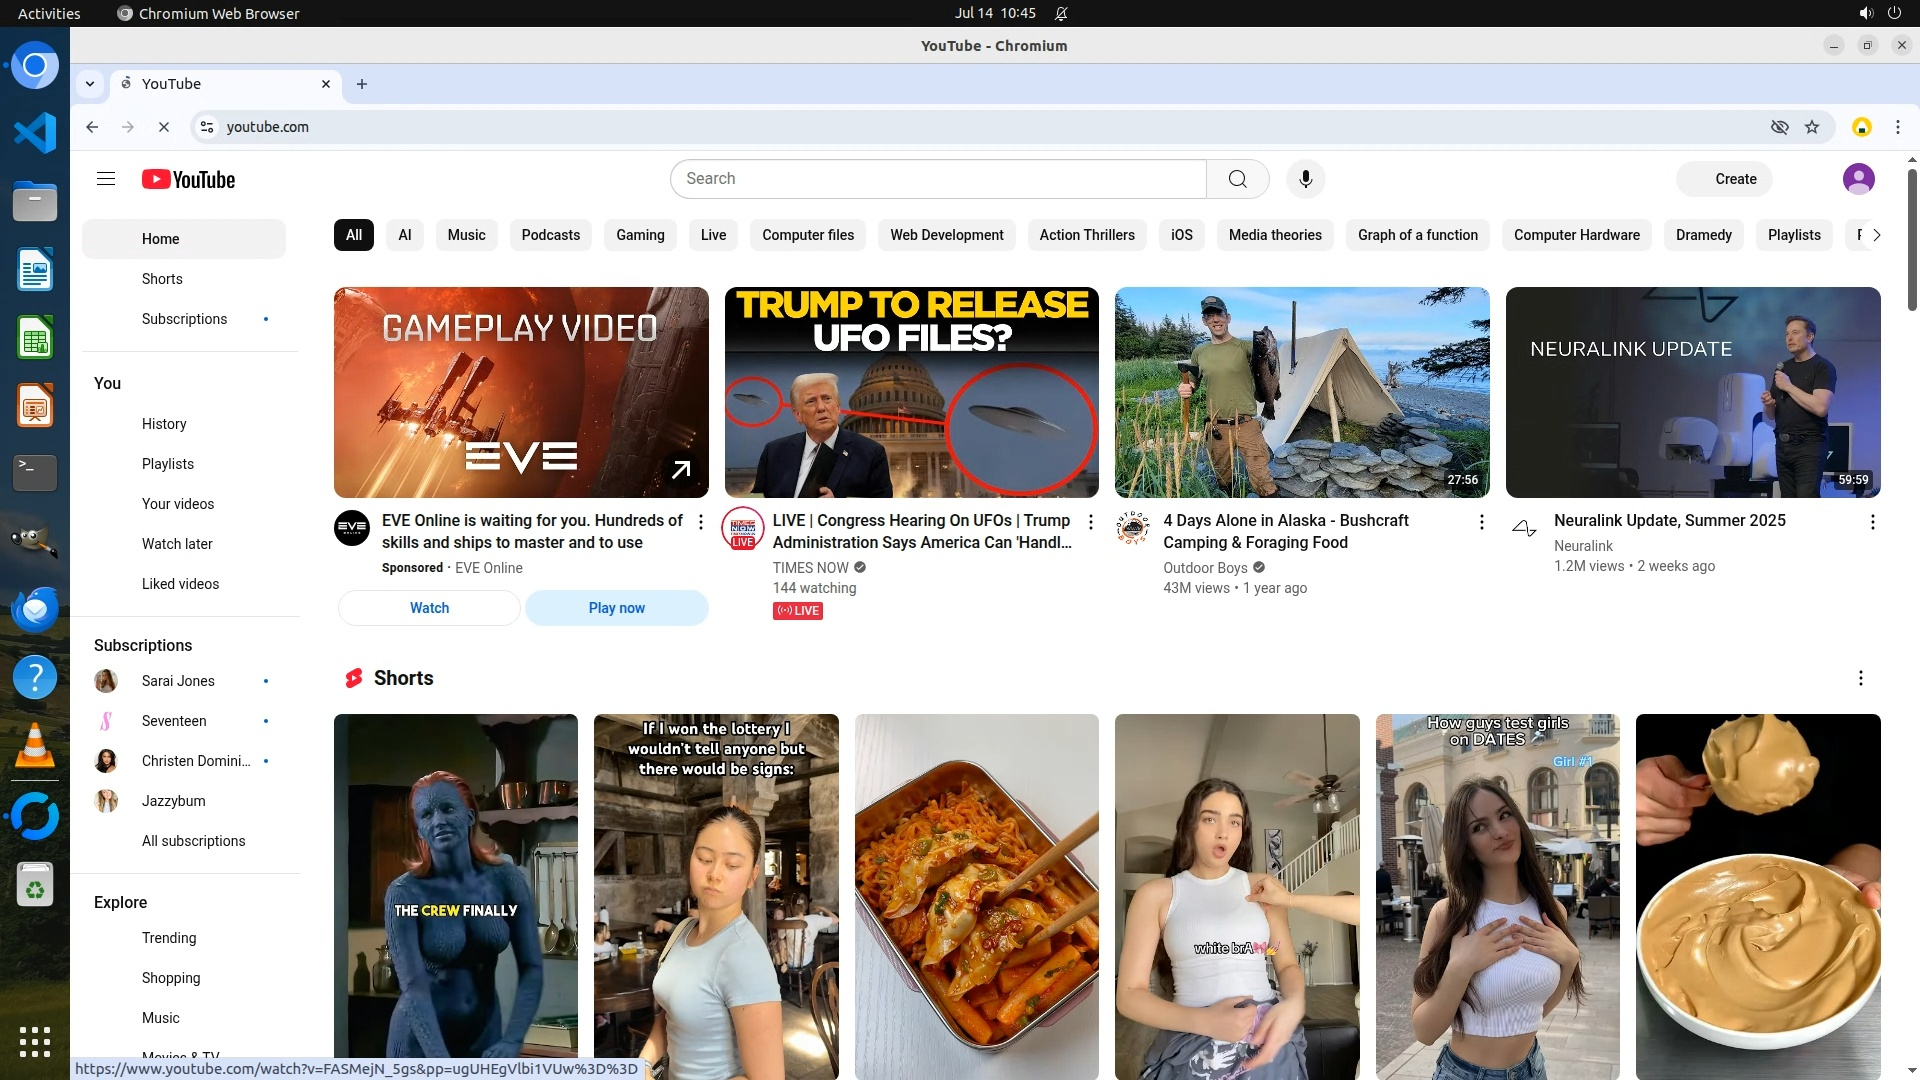Select the Gaming filter chip
Screen dimensions: 1920x1080
[640, 235]
